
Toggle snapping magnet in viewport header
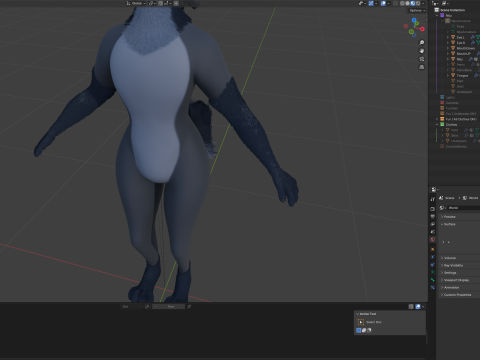point(161,3)
